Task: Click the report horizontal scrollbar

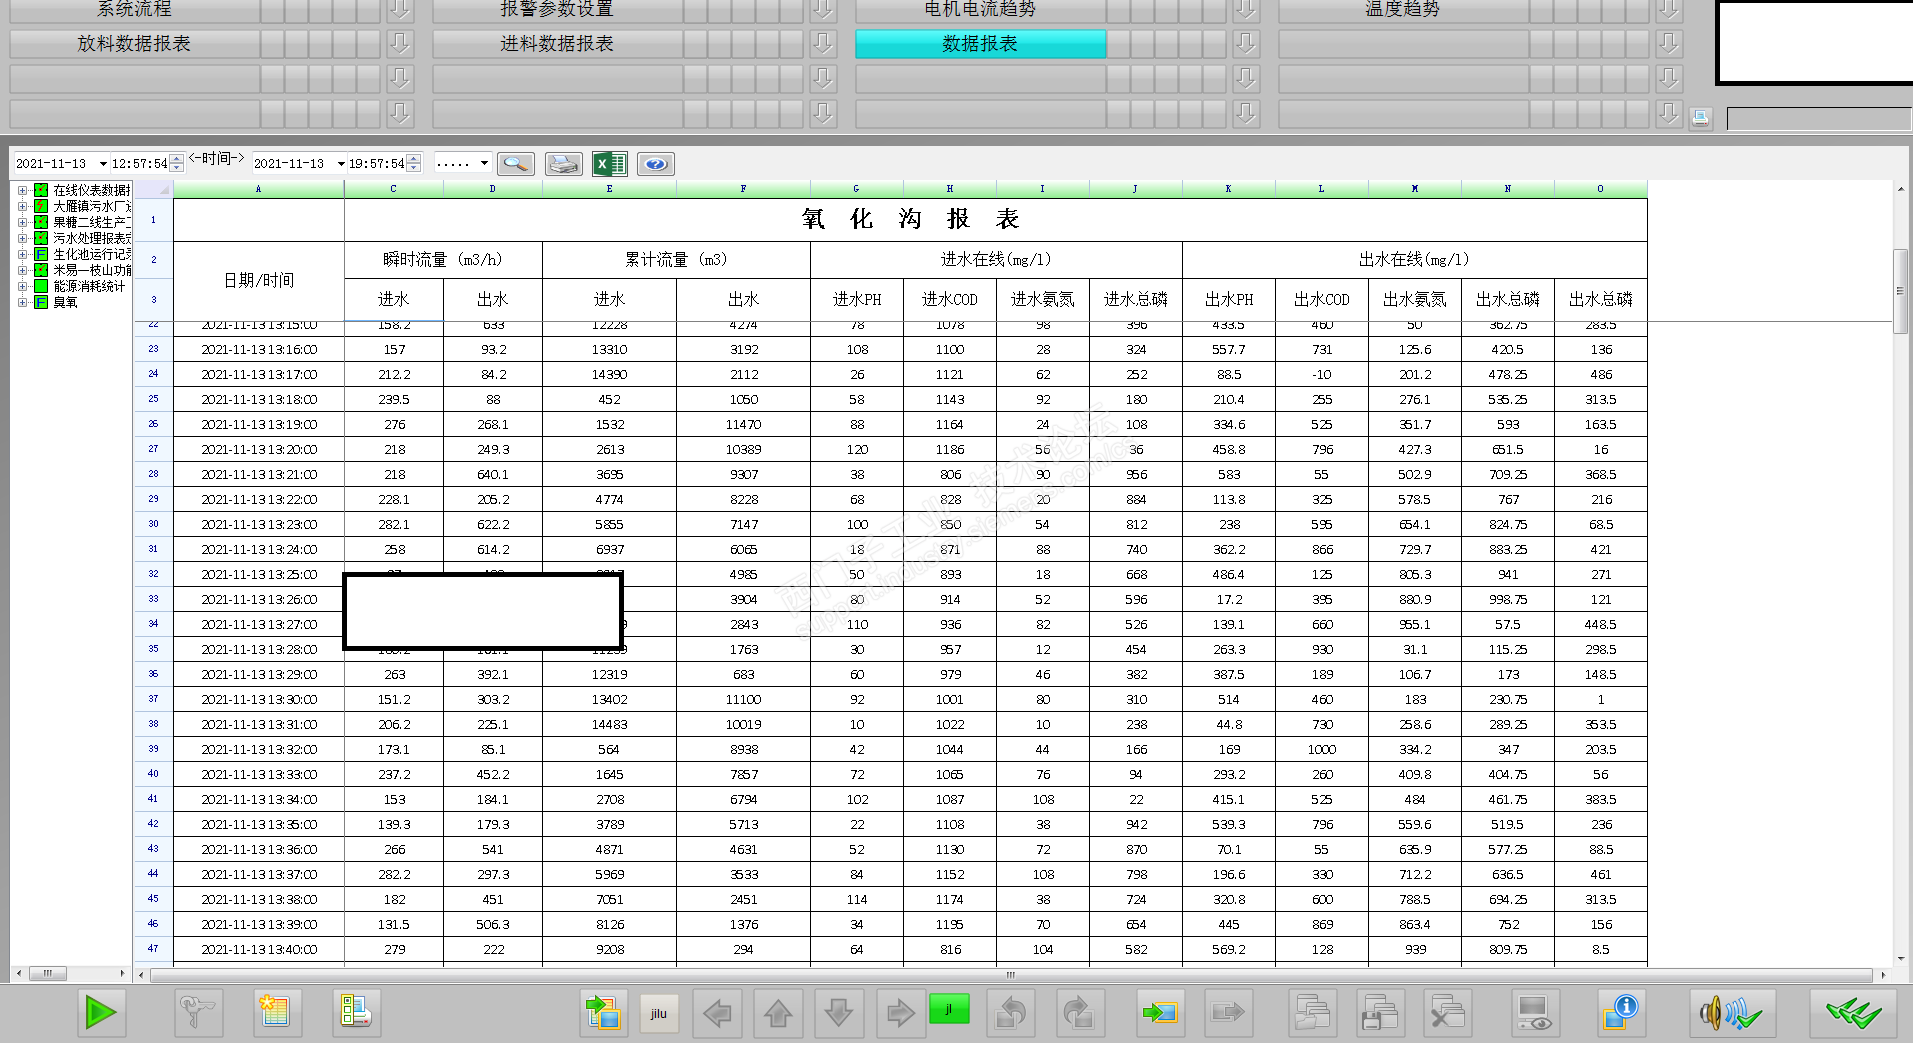Action: [1011, 974]
